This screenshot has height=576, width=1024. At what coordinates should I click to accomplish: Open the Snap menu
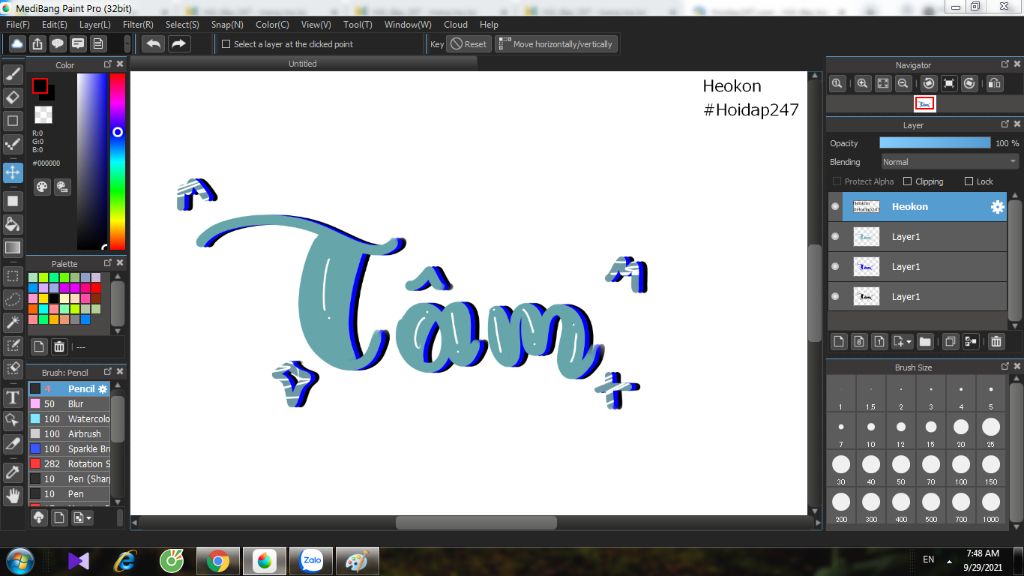point(227,24)
